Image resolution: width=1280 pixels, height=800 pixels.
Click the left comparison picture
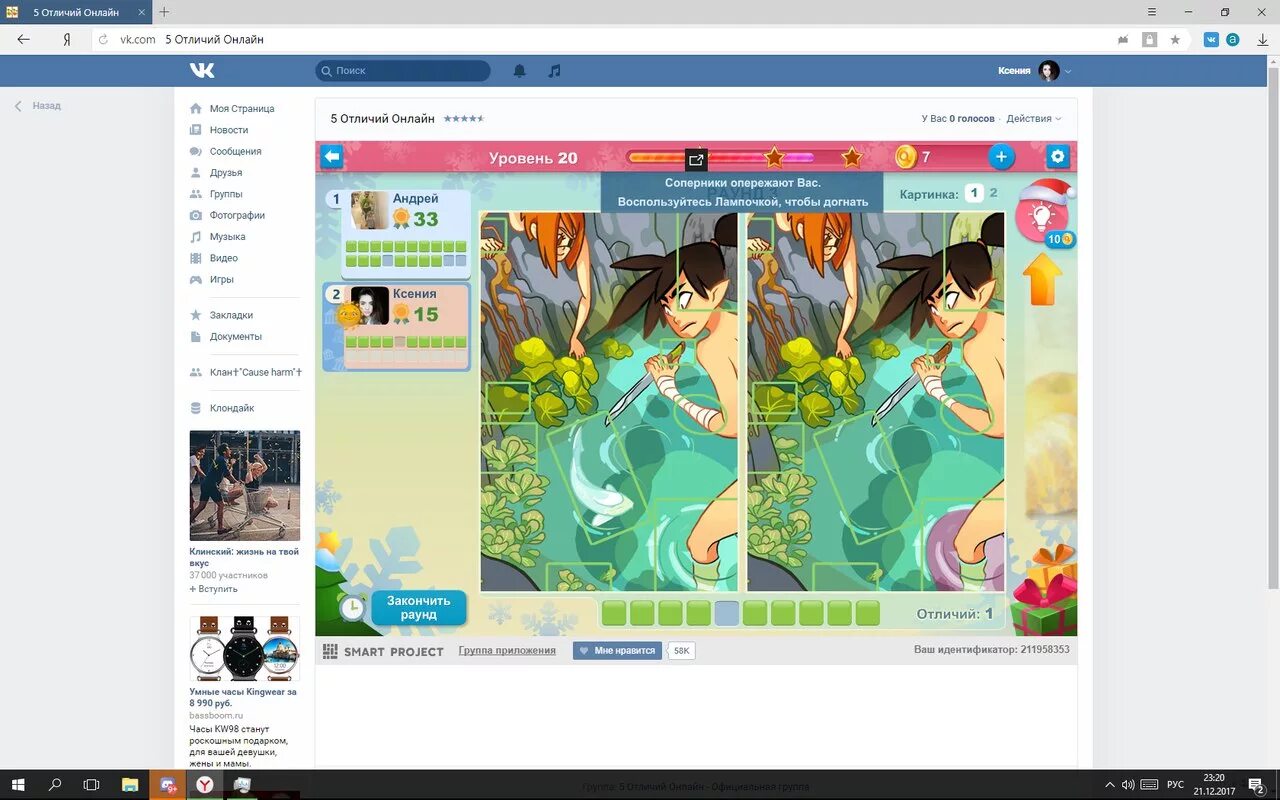coord(609,402)
